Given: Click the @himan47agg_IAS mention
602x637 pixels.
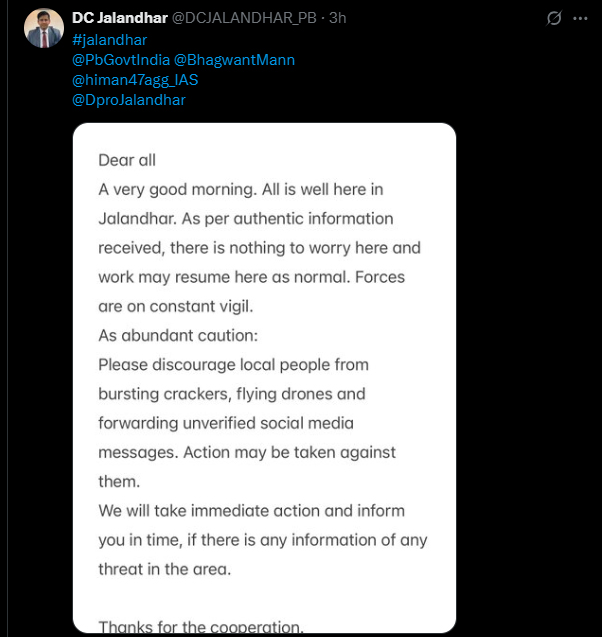Looking at the screenshot, I should [135, 80].
